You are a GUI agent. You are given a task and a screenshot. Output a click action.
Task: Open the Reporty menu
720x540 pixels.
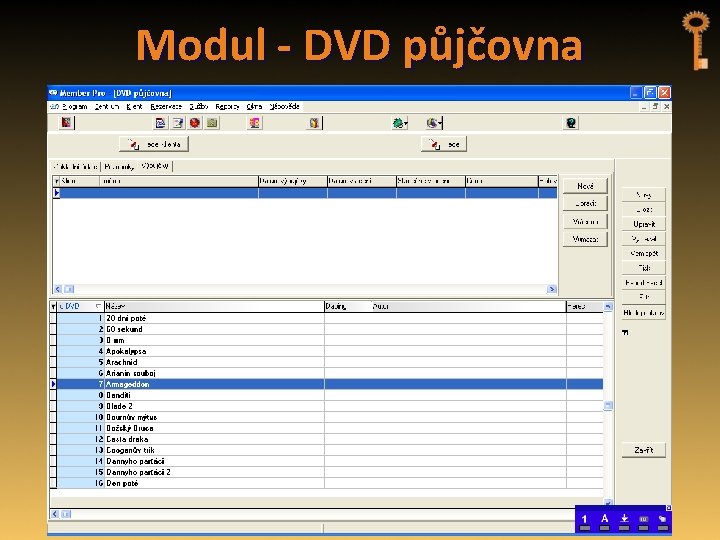227,107
